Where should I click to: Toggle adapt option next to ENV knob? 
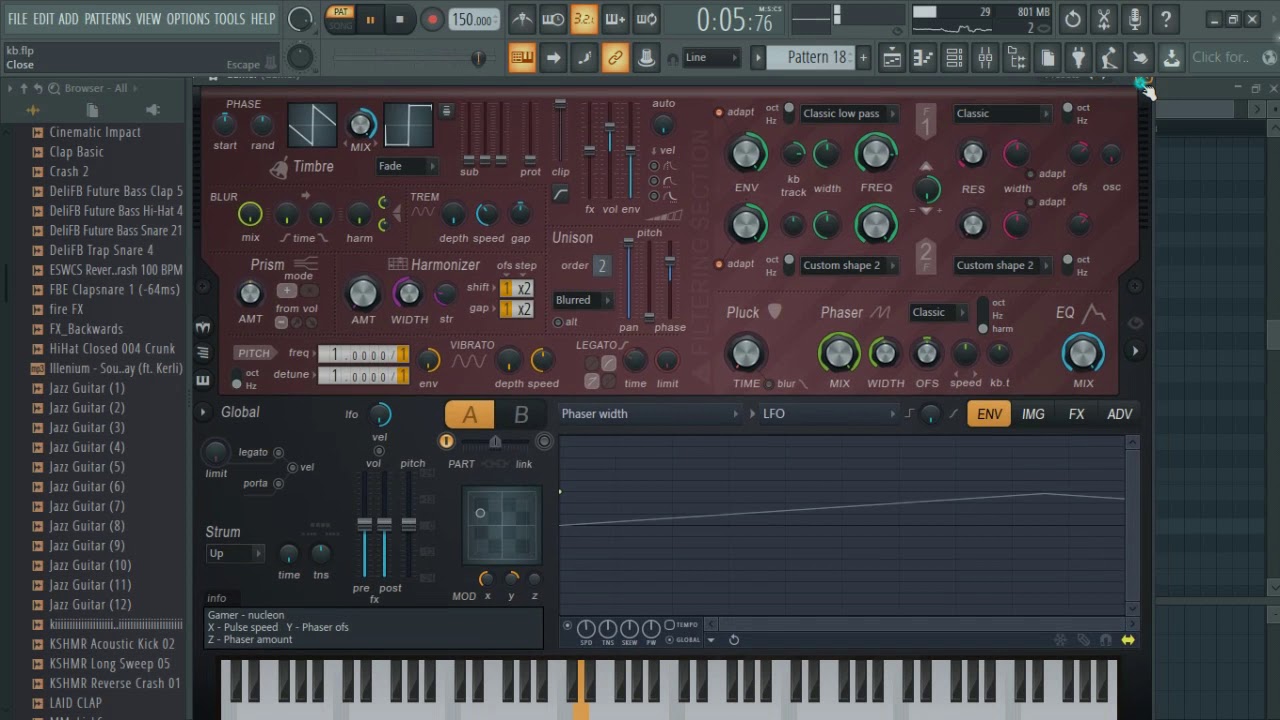click(x=719, y=112)
